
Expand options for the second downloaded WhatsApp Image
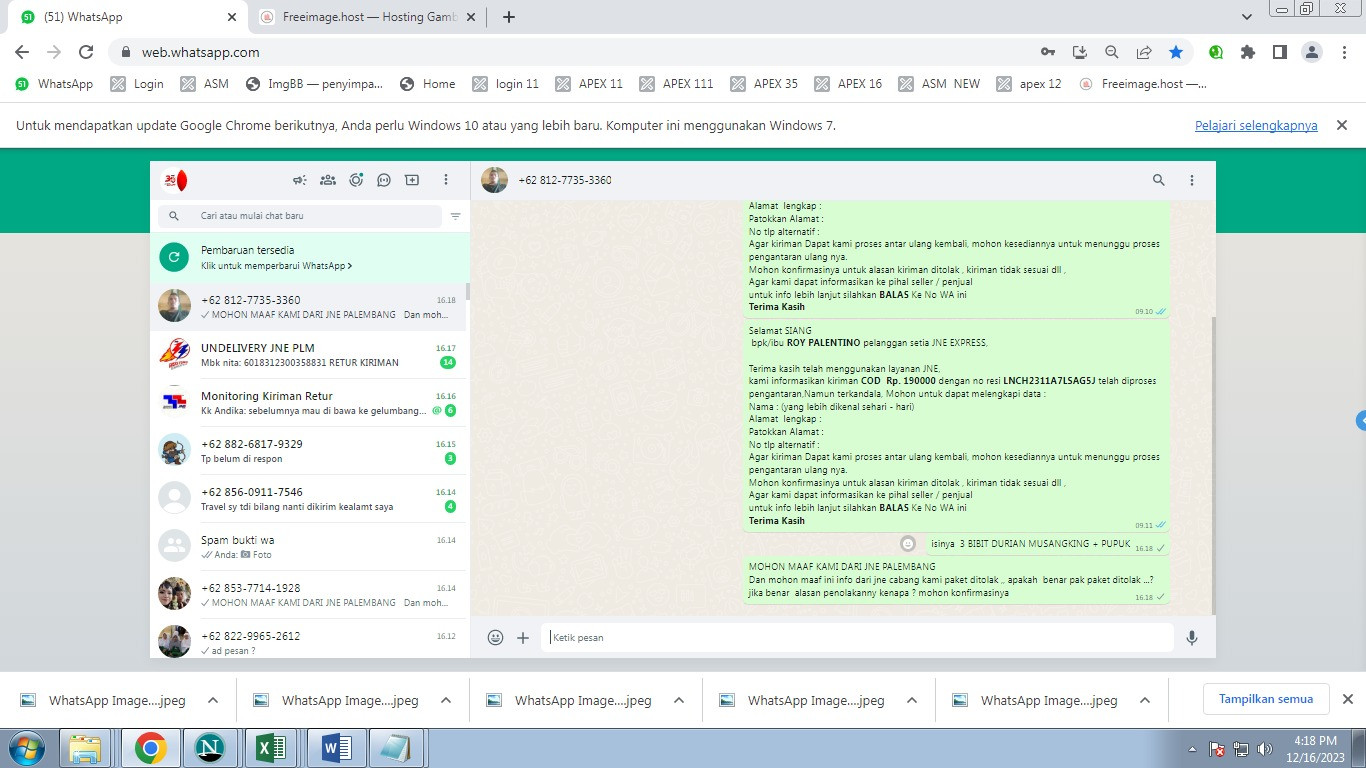446,700
